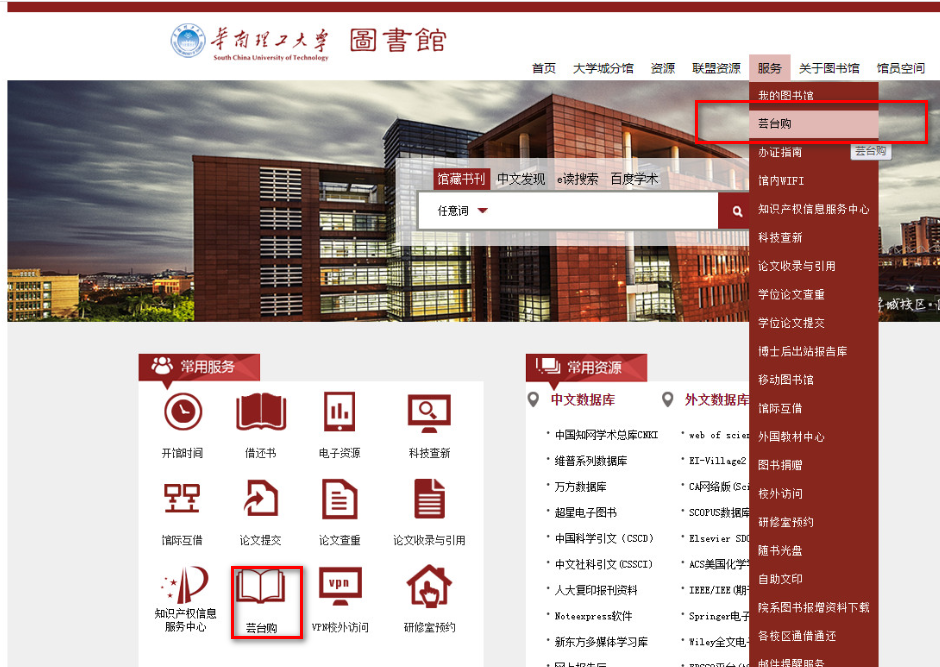The image size is (940, 667).
Task: Select 馆内WIFI in the 服务 dropdown
Action: click(x=814, y=180)
